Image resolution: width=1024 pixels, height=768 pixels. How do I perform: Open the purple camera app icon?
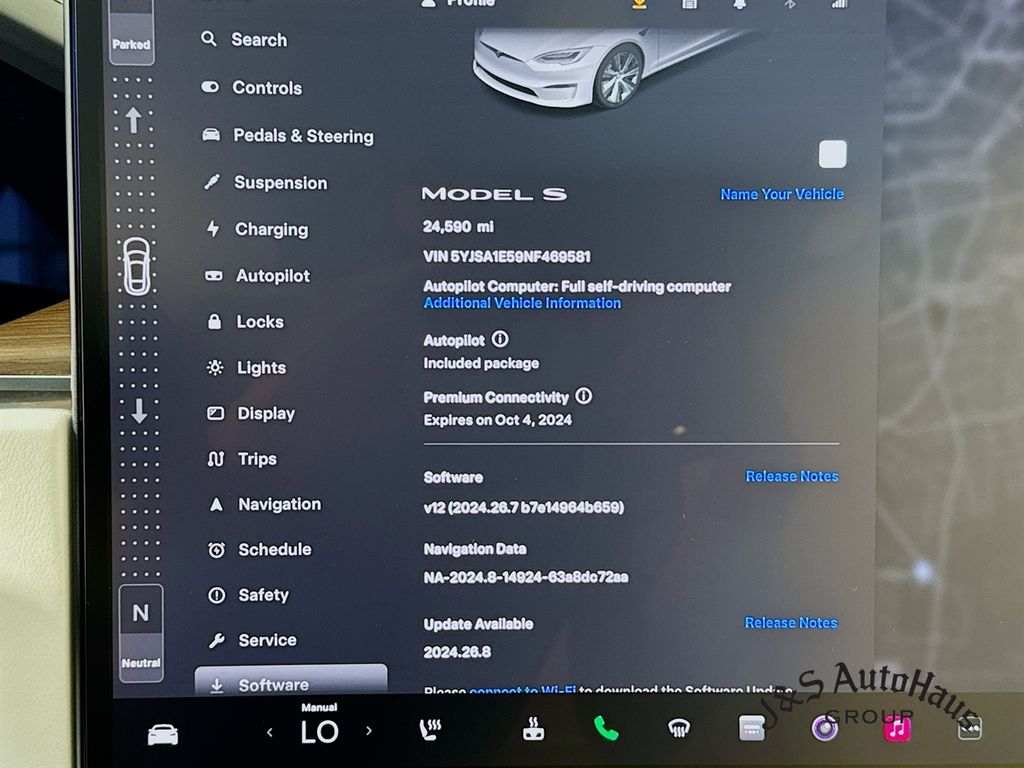pos(824,729)
